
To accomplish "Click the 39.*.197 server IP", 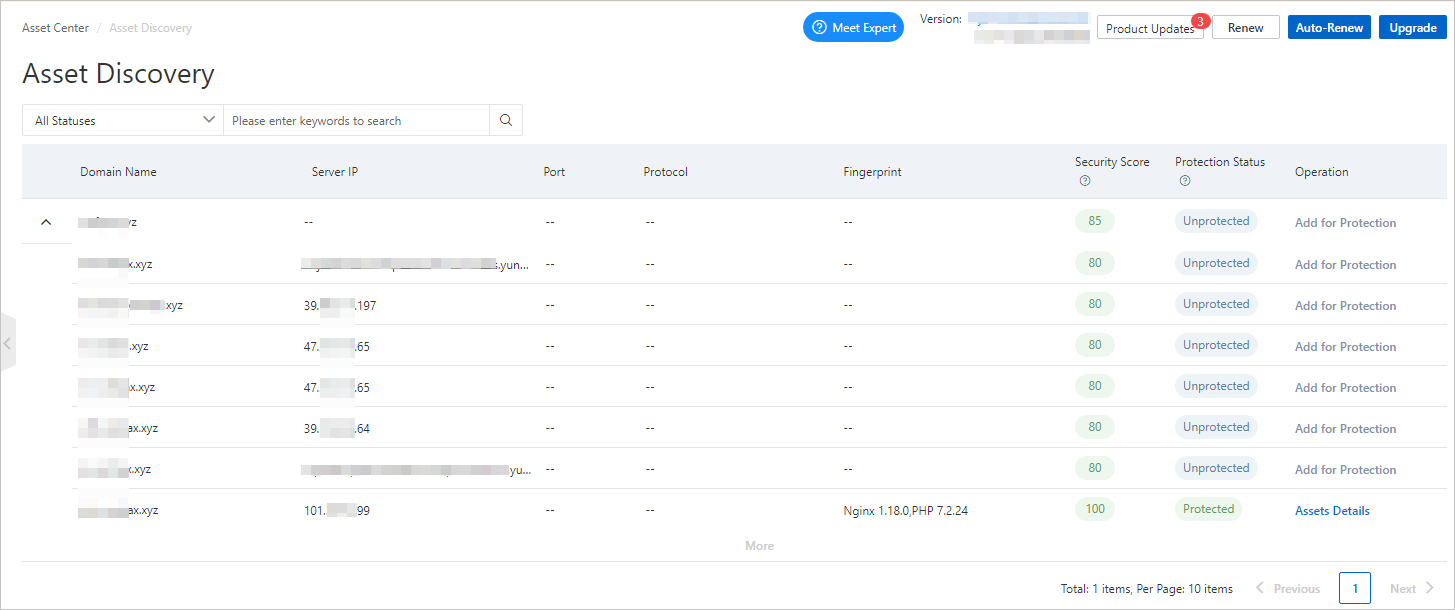I will (x=340, y=305).
